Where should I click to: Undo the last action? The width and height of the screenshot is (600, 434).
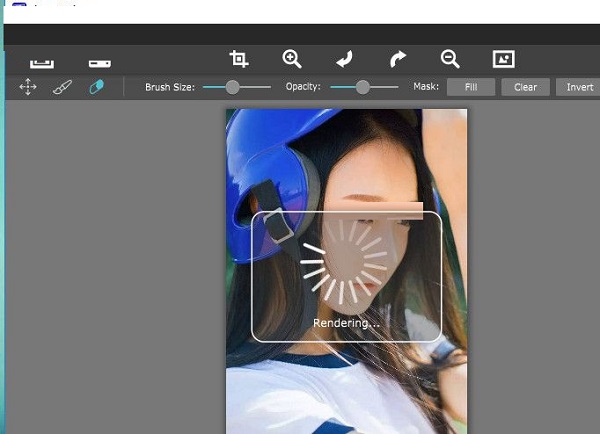point(344,59)
